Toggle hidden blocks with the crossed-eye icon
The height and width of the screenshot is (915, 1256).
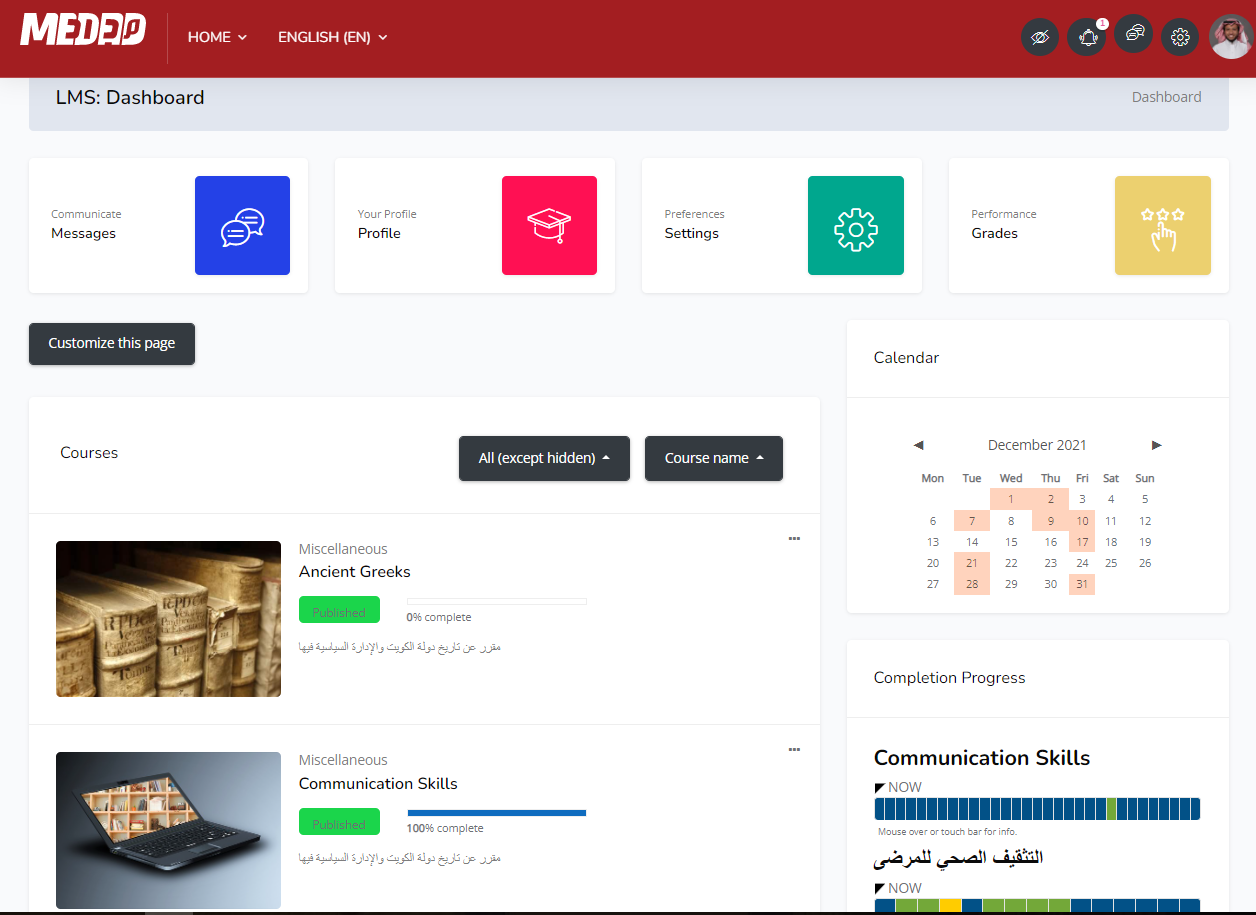1040,36
